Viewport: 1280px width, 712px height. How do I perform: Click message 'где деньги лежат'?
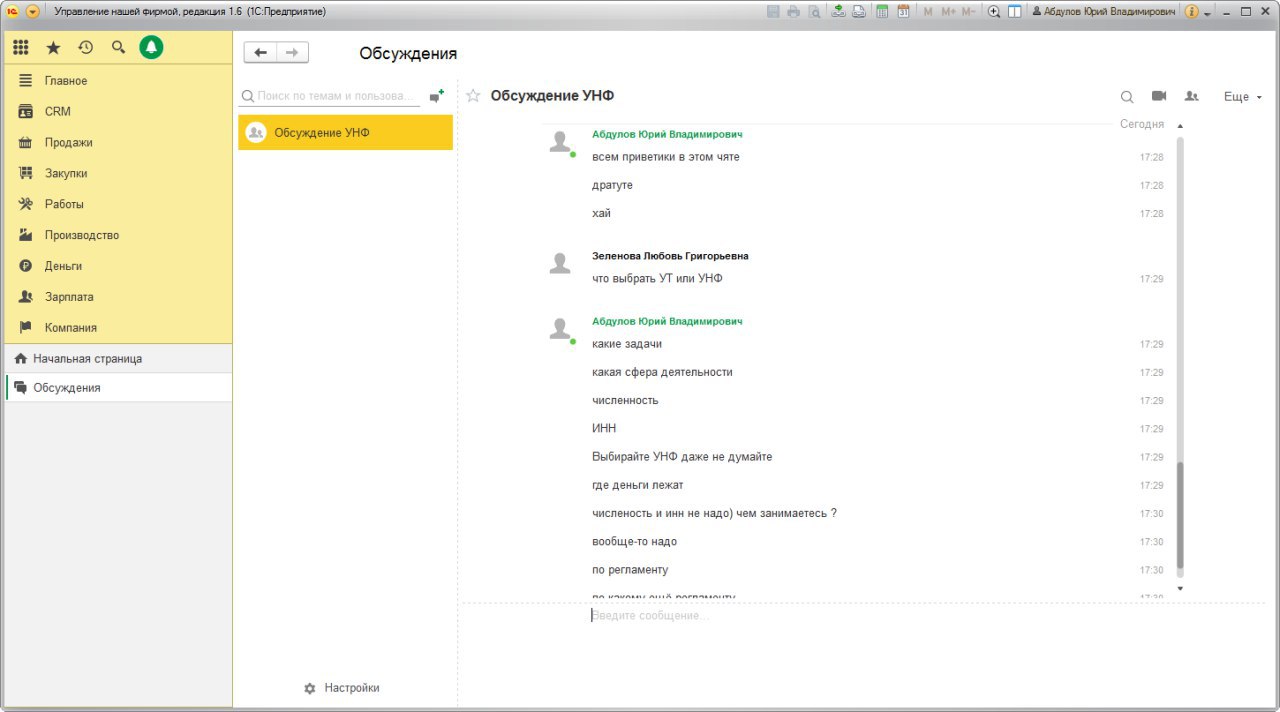(638, 485)
